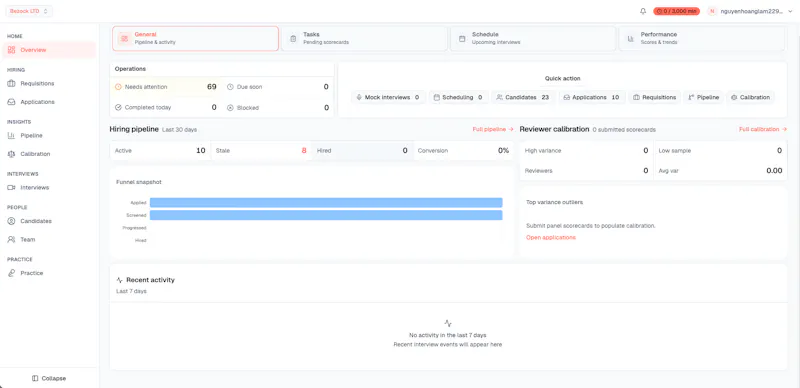Go to Calibration under Insights

[49, 154]
